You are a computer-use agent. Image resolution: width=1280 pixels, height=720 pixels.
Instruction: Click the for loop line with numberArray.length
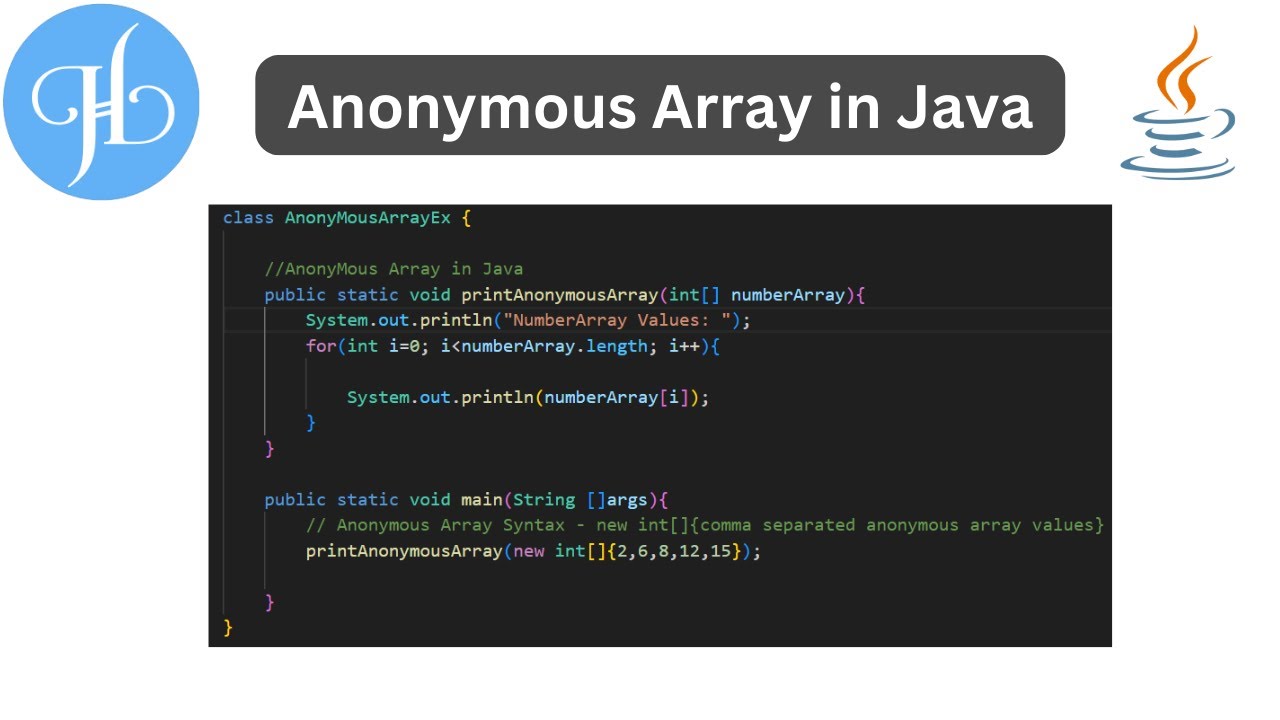[x=513, y=346]
